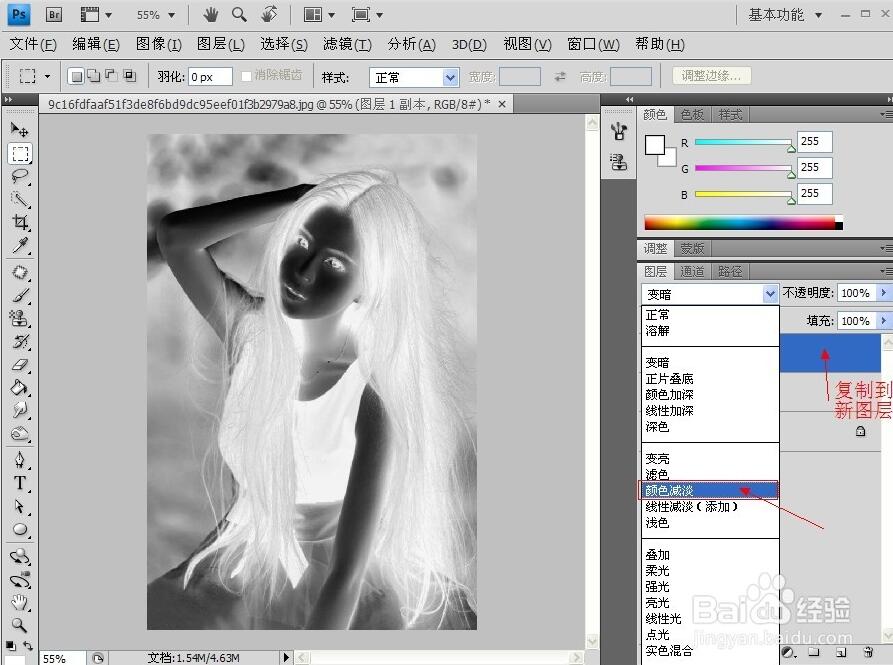893x665 pixels.
Task: Open the 样式 style dropdown showing 正常
Action: pyautogui.click(x=414, y=77)
